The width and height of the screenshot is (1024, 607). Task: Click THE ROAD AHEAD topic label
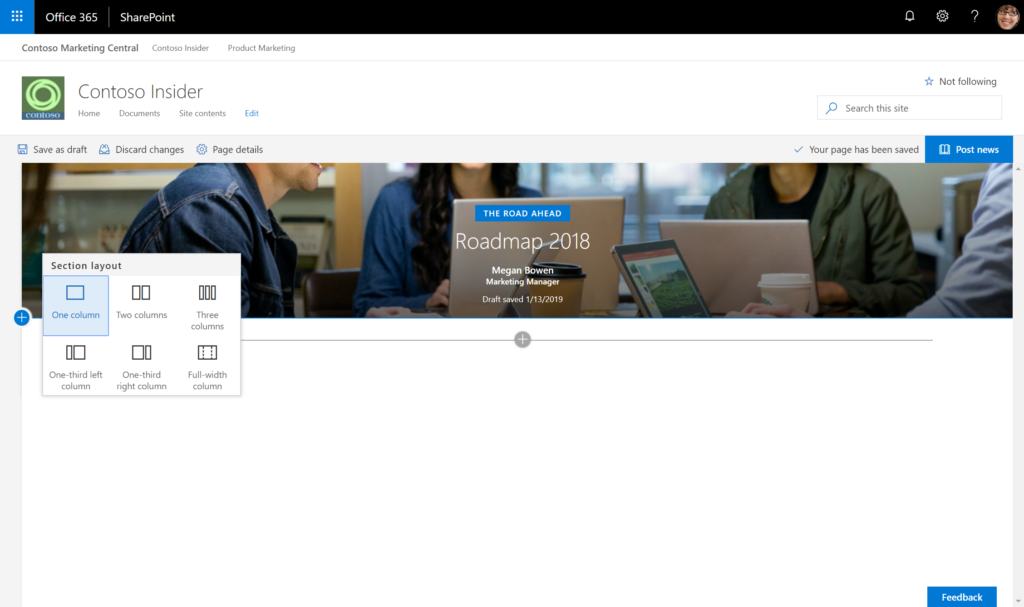tap(522, 213)
